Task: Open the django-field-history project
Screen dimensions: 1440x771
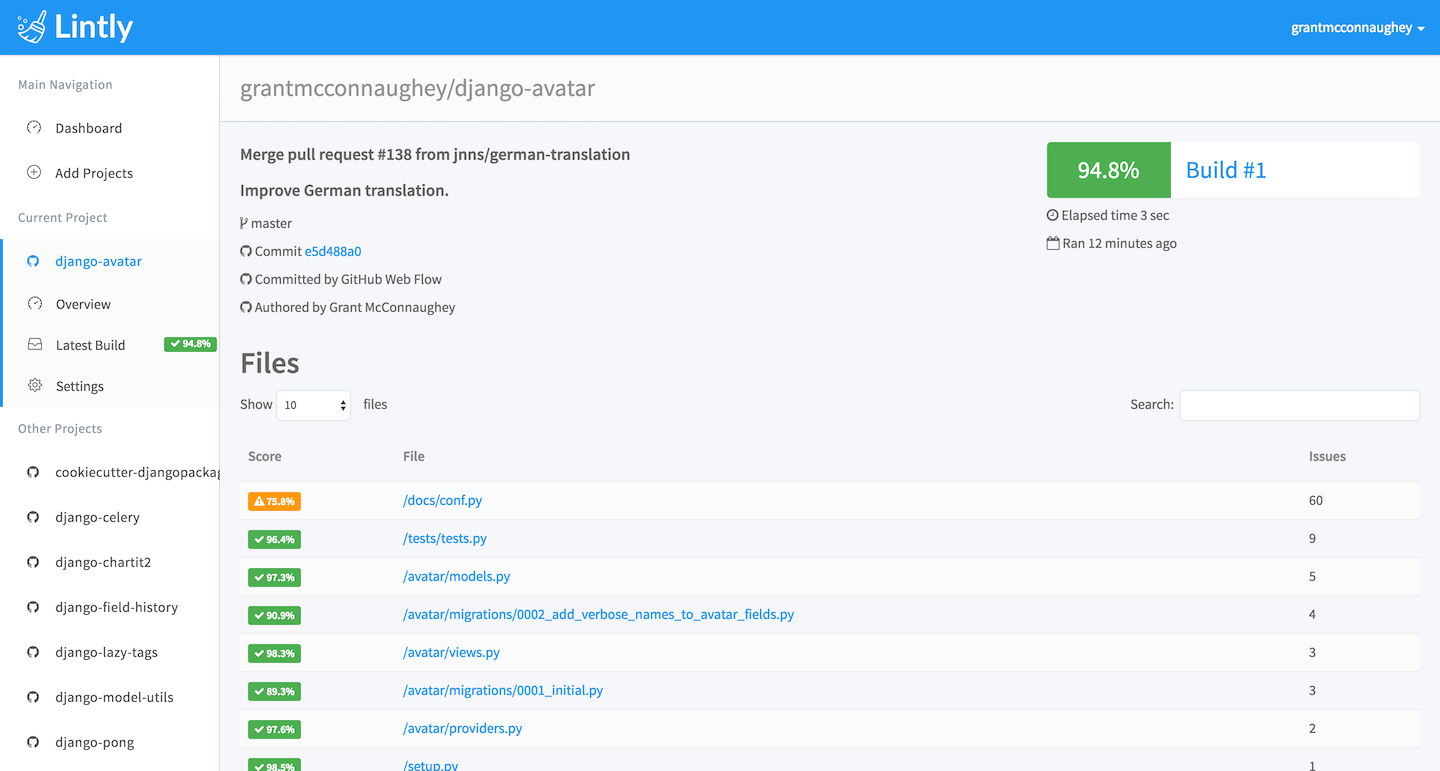Action: [116, 607]
